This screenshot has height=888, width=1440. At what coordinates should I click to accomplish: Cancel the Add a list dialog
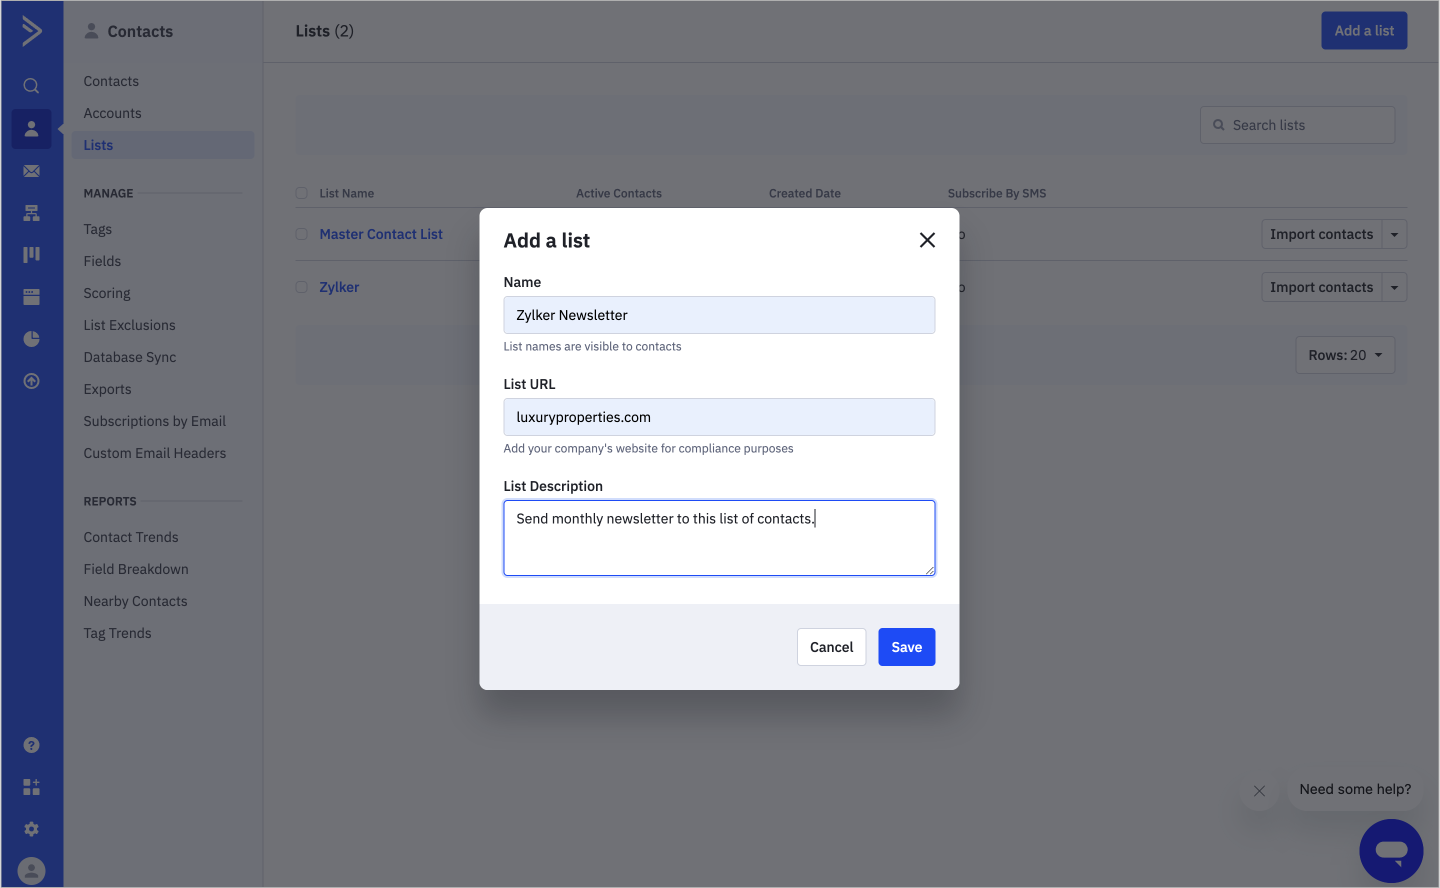pyautogui.click(x=831, y=647)
